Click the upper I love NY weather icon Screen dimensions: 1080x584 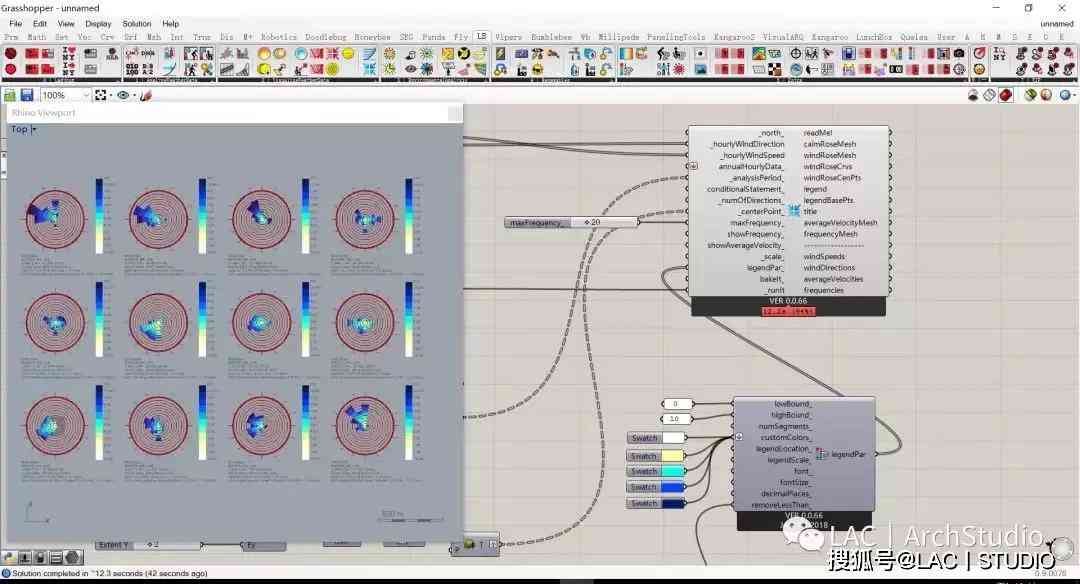tap(69, 54)
